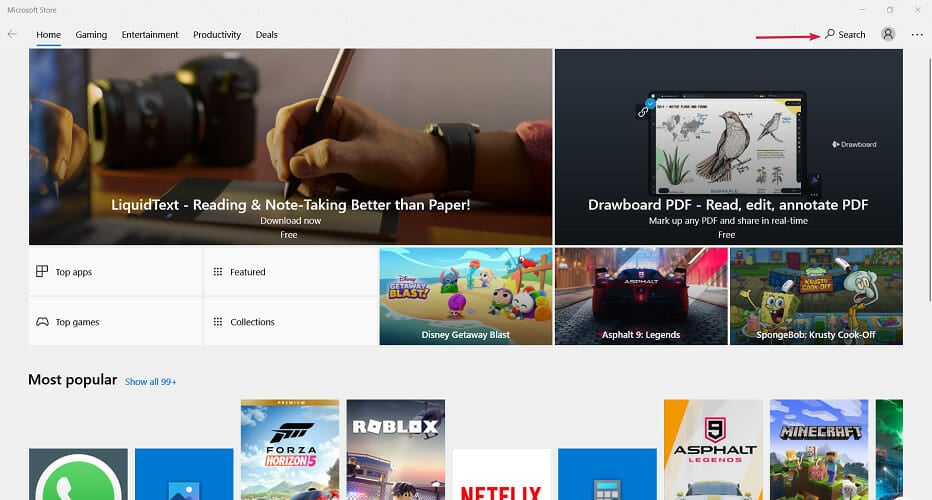Open the blue Calculator app tile
Screen dimensions: 932x500
607,474
